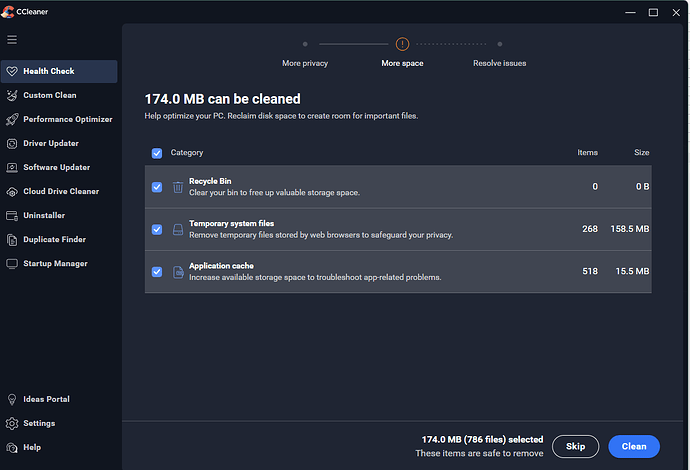The width and height of the screenshot is (690, 470).
Task: Jump to the Resolve issues step
Action: click(499, 63)
